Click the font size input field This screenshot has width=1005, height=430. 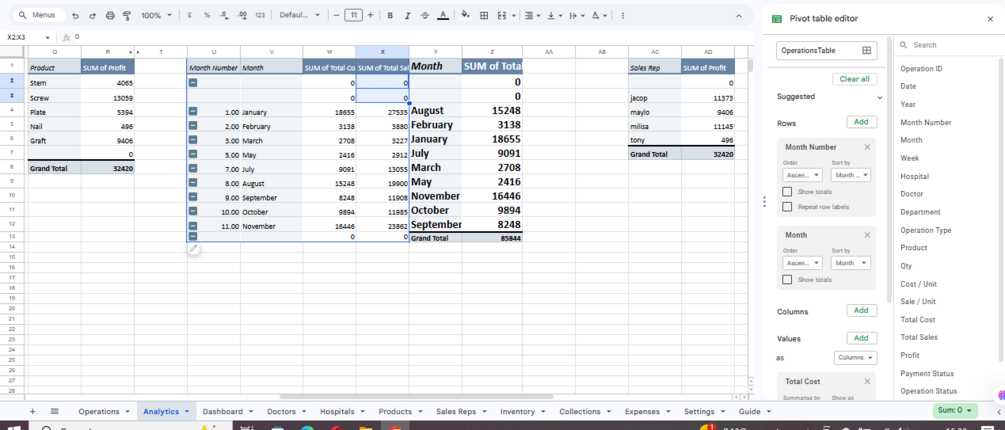(353, 15)
